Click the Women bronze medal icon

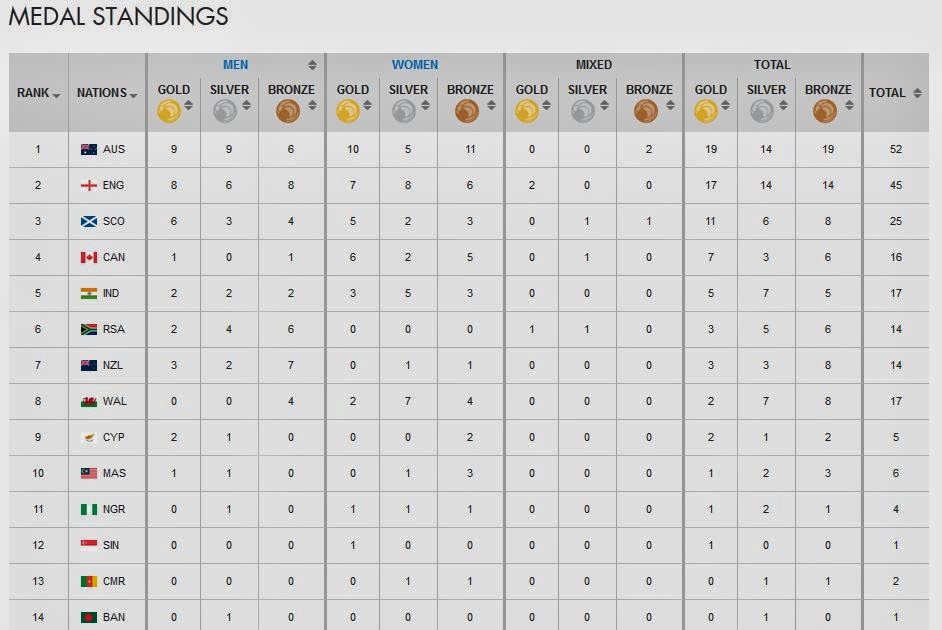click(x=467, y=112)
